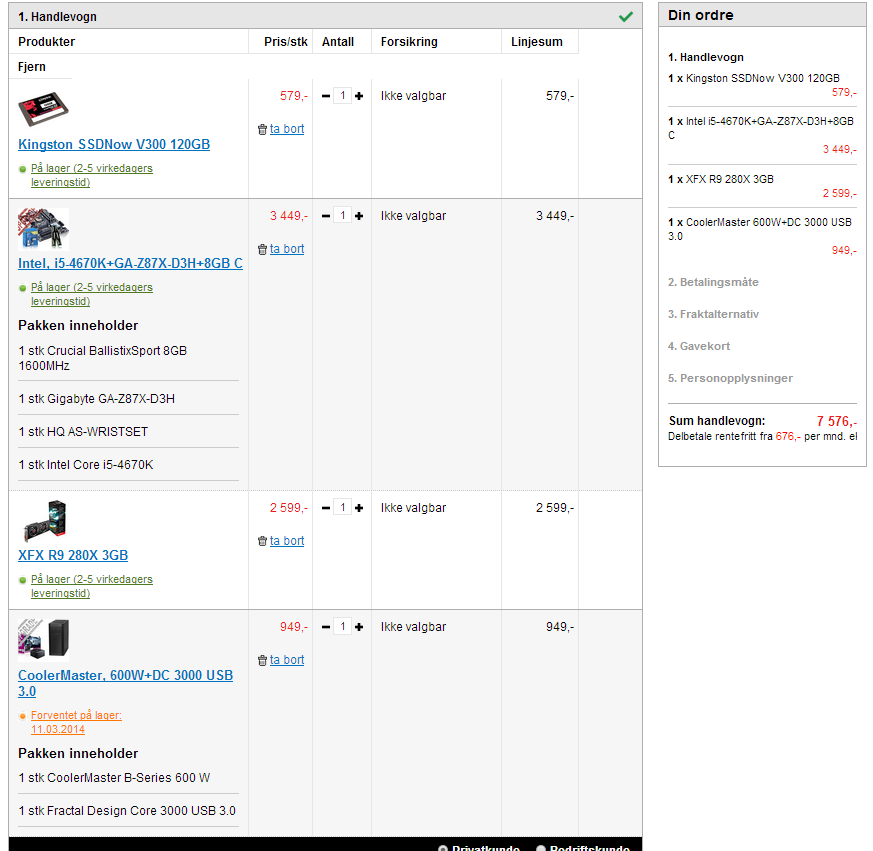Select 1. Handlevogn step in Din ordre
The height and width of the screenshot is (851, 873).
705,57
